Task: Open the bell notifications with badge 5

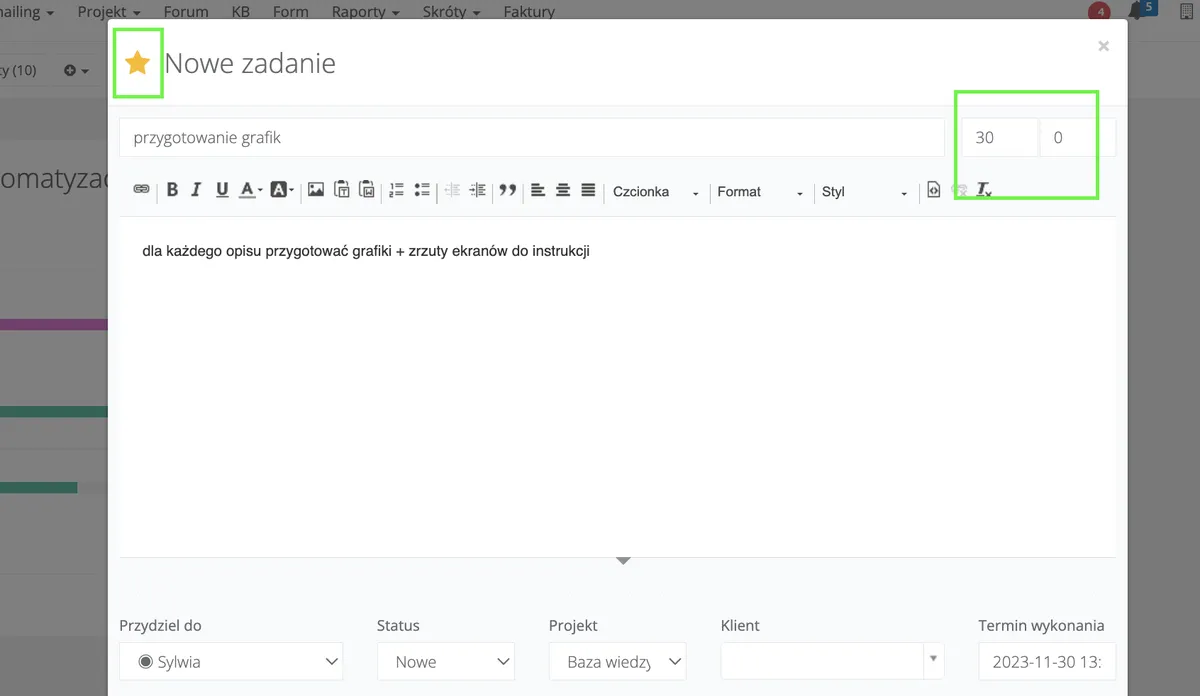Action: coord(1141,10)
